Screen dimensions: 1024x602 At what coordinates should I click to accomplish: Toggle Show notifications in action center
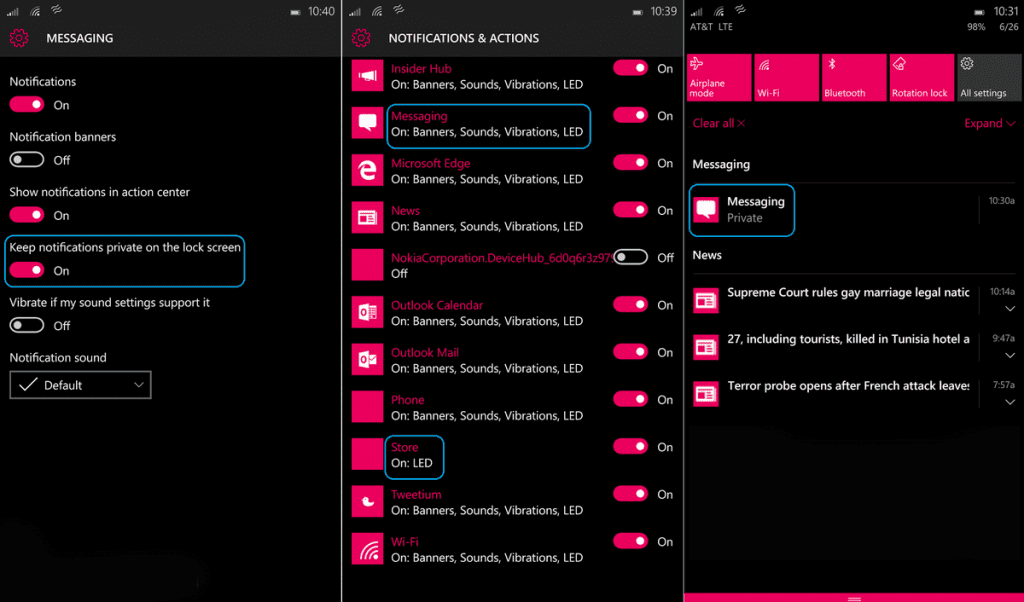[27, 215]
